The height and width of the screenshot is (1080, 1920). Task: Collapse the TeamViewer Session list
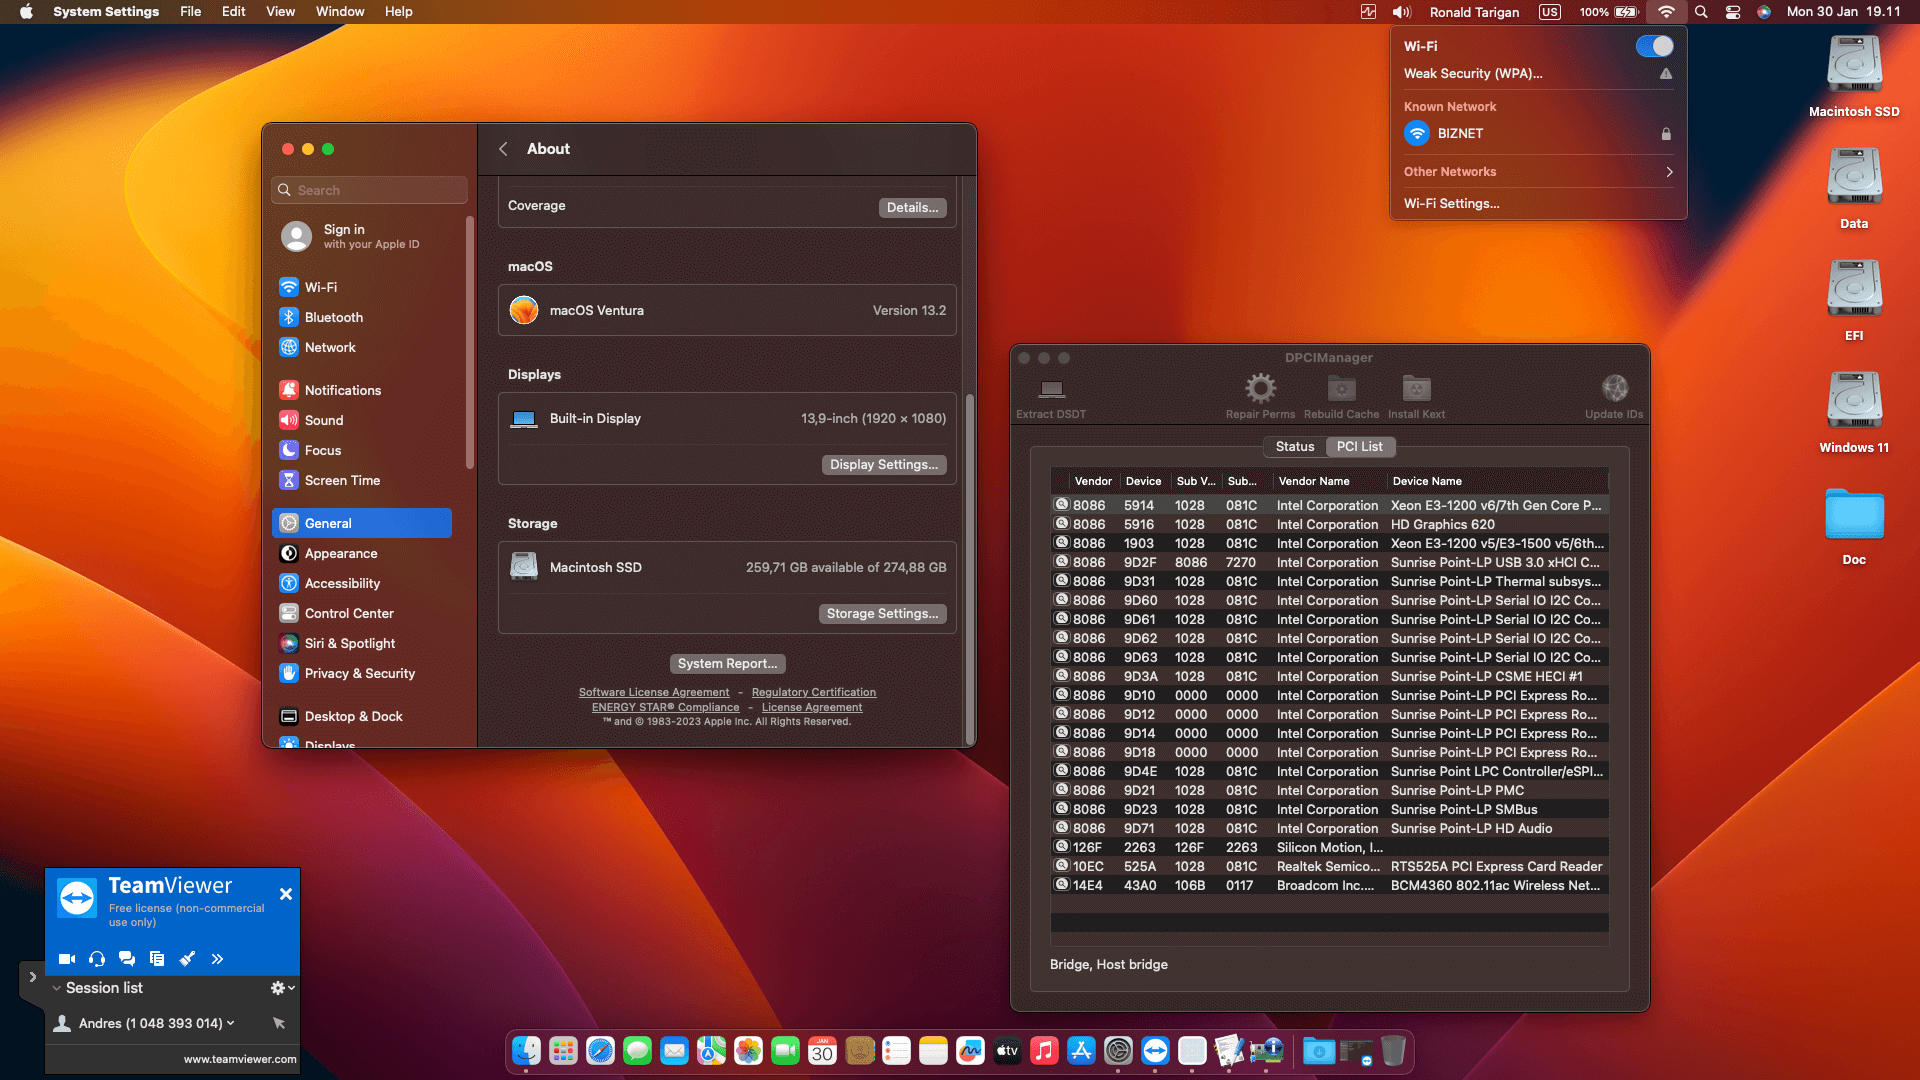pos(56,988)
